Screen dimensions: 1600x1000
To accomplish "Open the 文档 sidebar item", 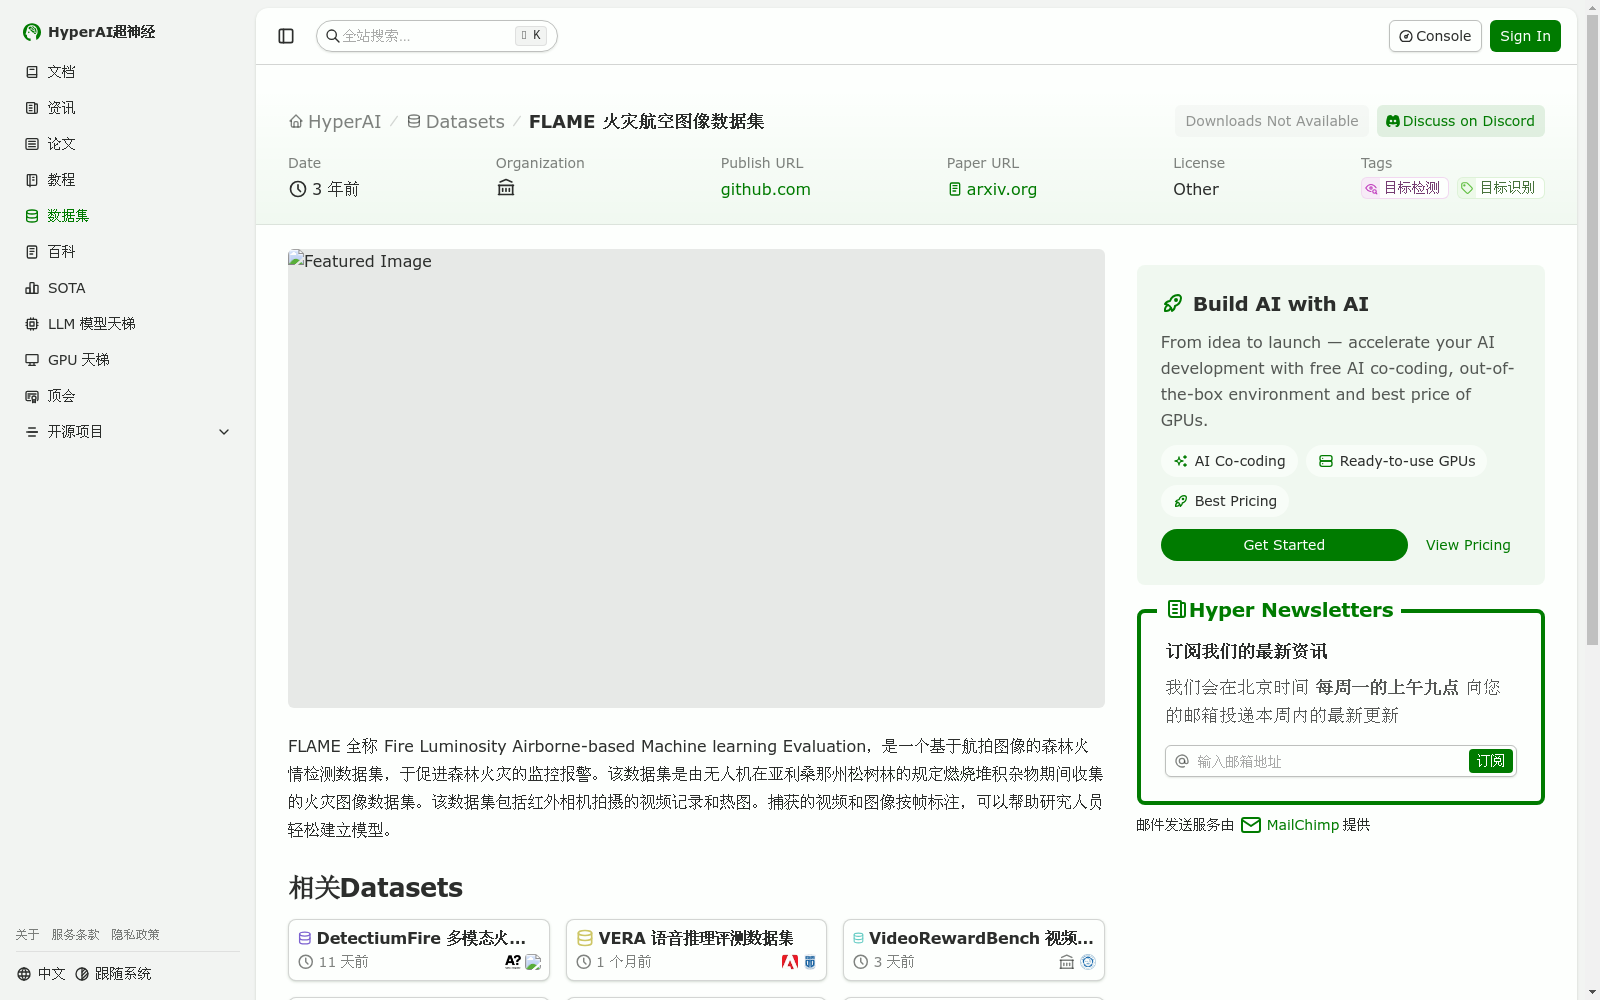I will 128,72.
